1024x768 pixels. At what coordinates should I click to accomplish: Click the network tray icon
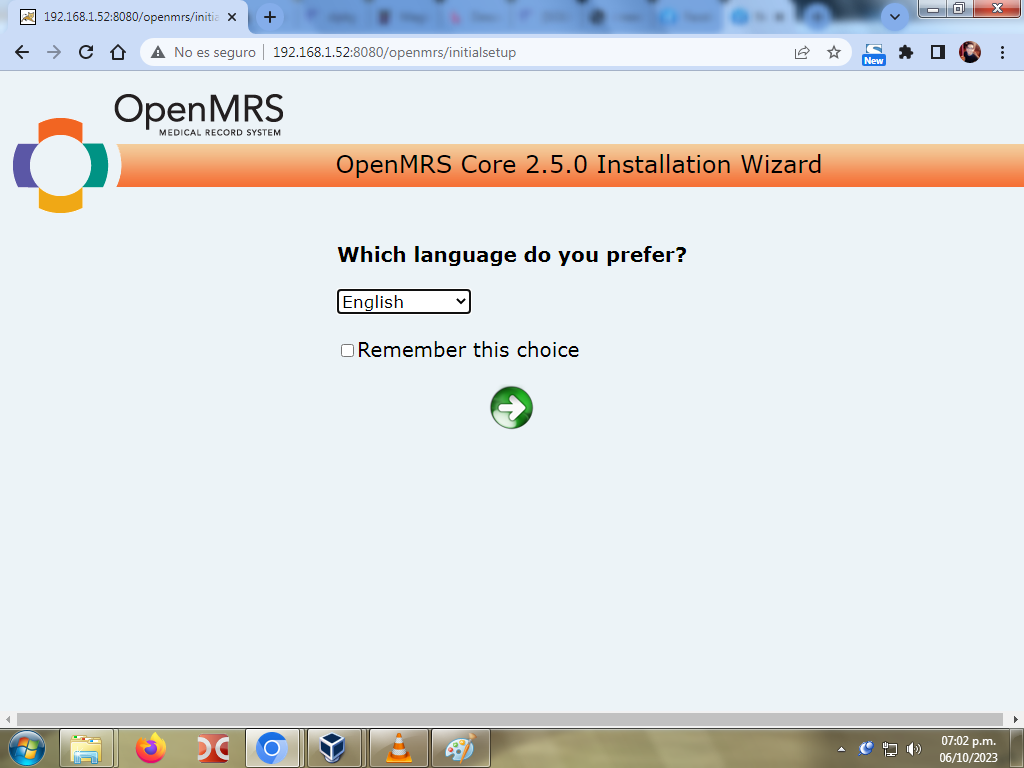pyautogui.click(x=889, y=749)
